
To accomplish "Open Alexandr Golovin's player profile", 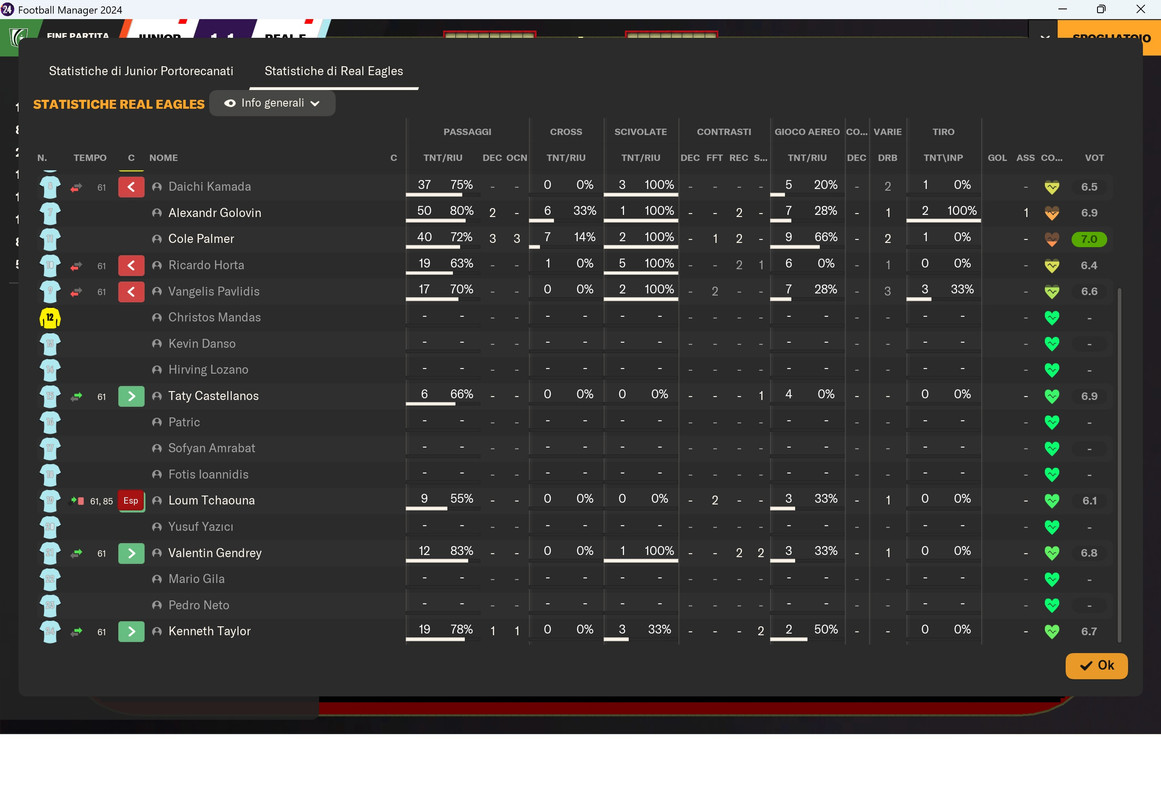I will (x=215, y=213).
